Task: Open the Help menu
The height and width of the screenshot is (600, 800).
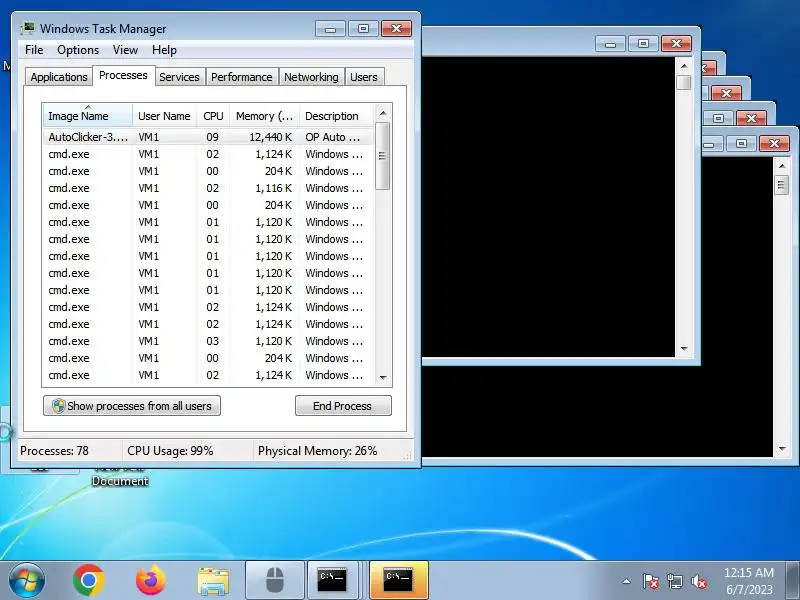Action: tap(164, 50)
